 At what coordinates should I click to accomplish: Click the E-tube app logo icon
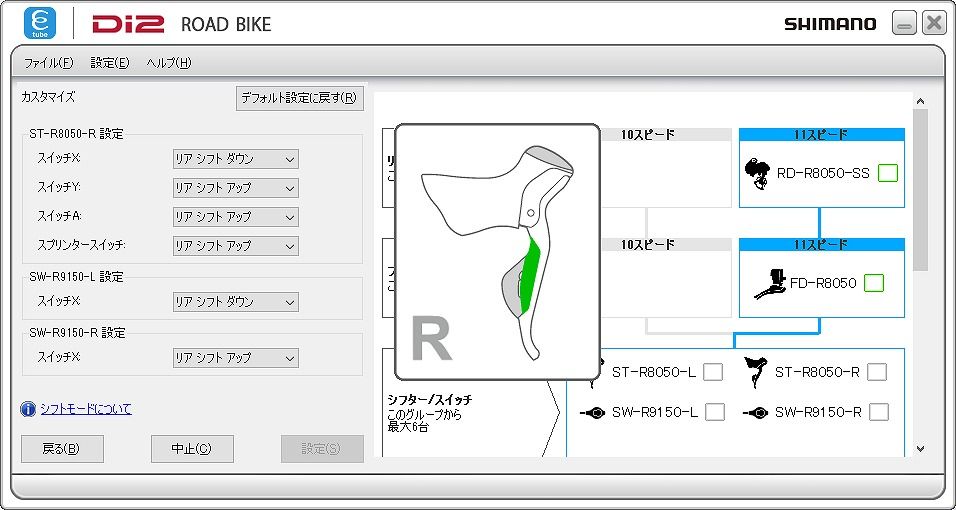coord(40,23)
